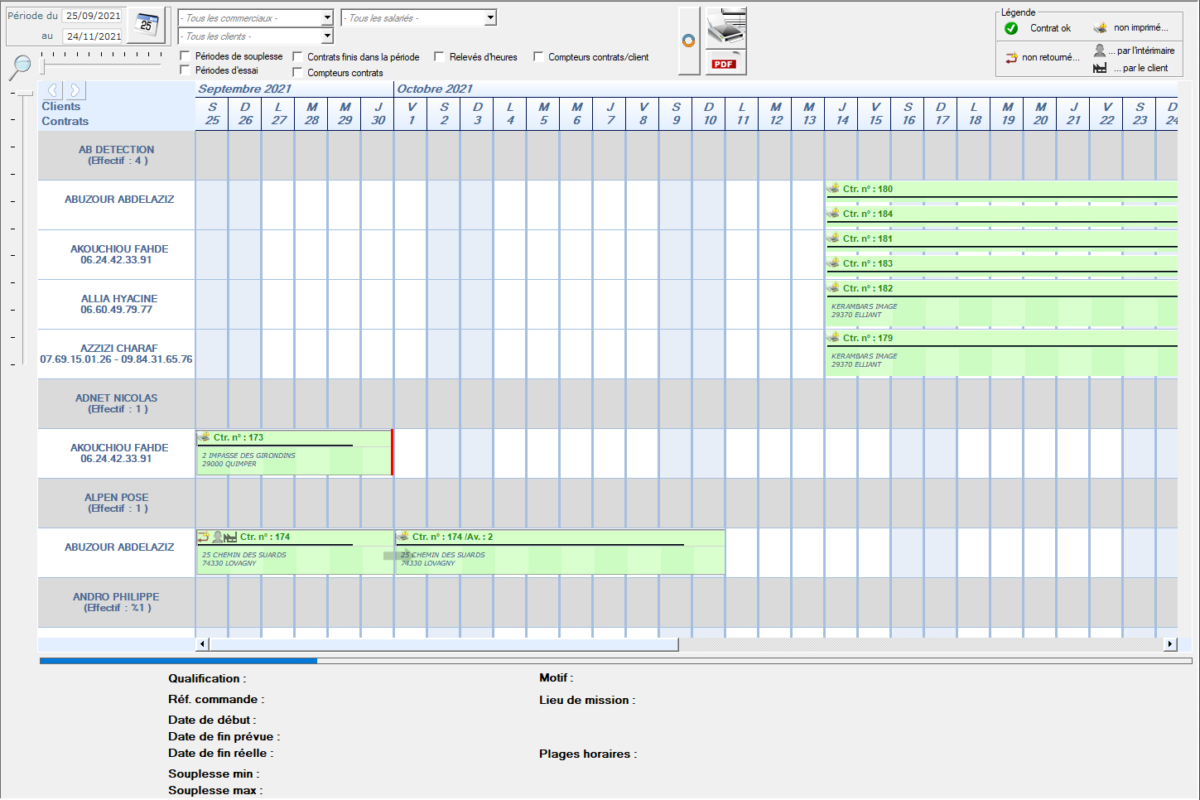Enable the Périodes de souplesse checkbox
The image size is (1200, 800).
(186, 57)
